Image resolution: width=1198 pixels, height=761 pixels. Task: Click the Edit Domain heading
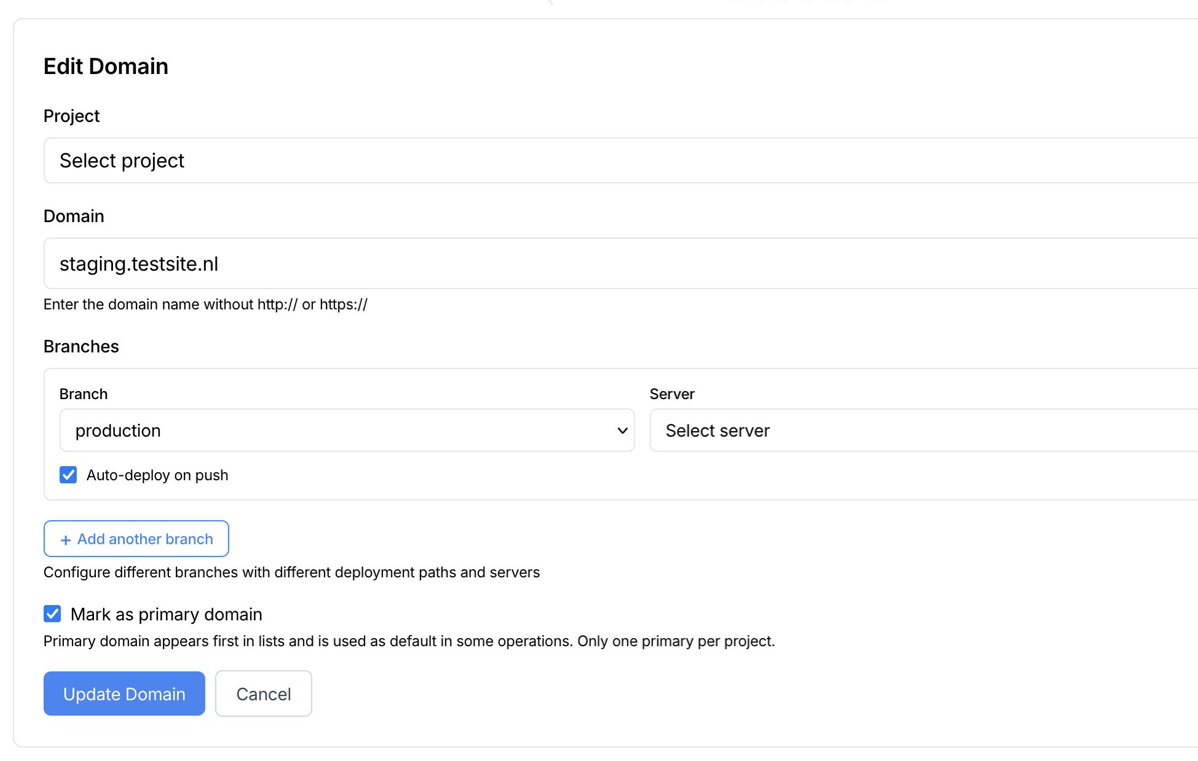coord(106,66)
